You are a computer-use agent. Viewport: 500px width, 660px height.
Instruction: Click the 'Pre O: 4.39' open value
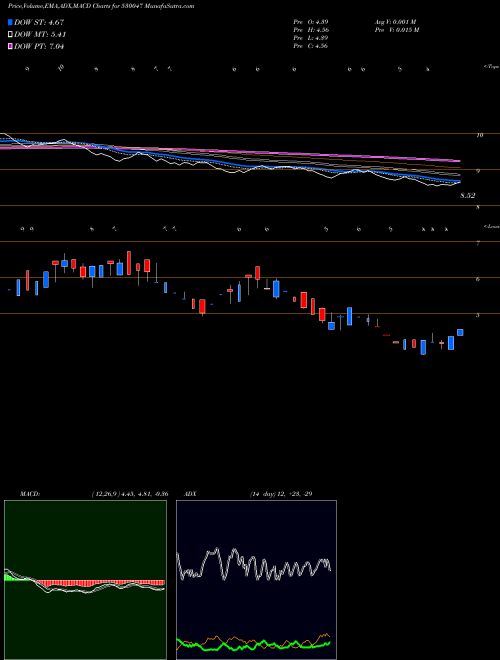pos(311,22)
